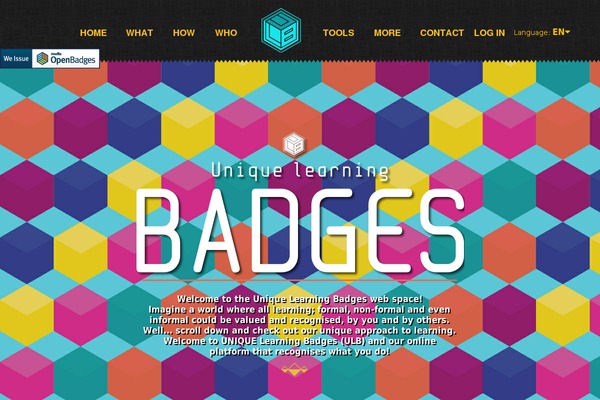The width and height of the screenshot is (600, 400).
Task: Click the yellow scroll-down diamond arrow icon
Action: [294, 370]
